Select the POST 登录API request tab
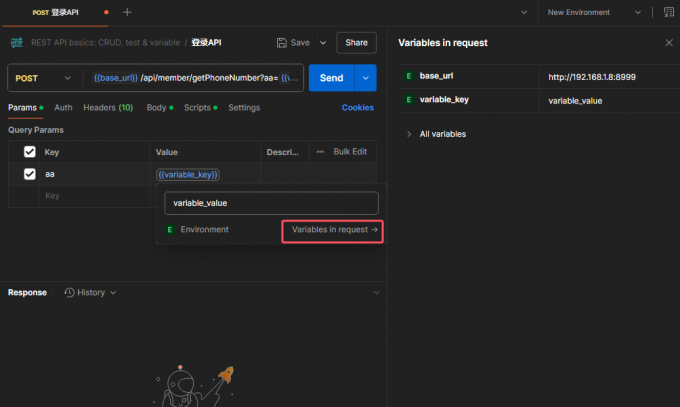 coord(56,13)
